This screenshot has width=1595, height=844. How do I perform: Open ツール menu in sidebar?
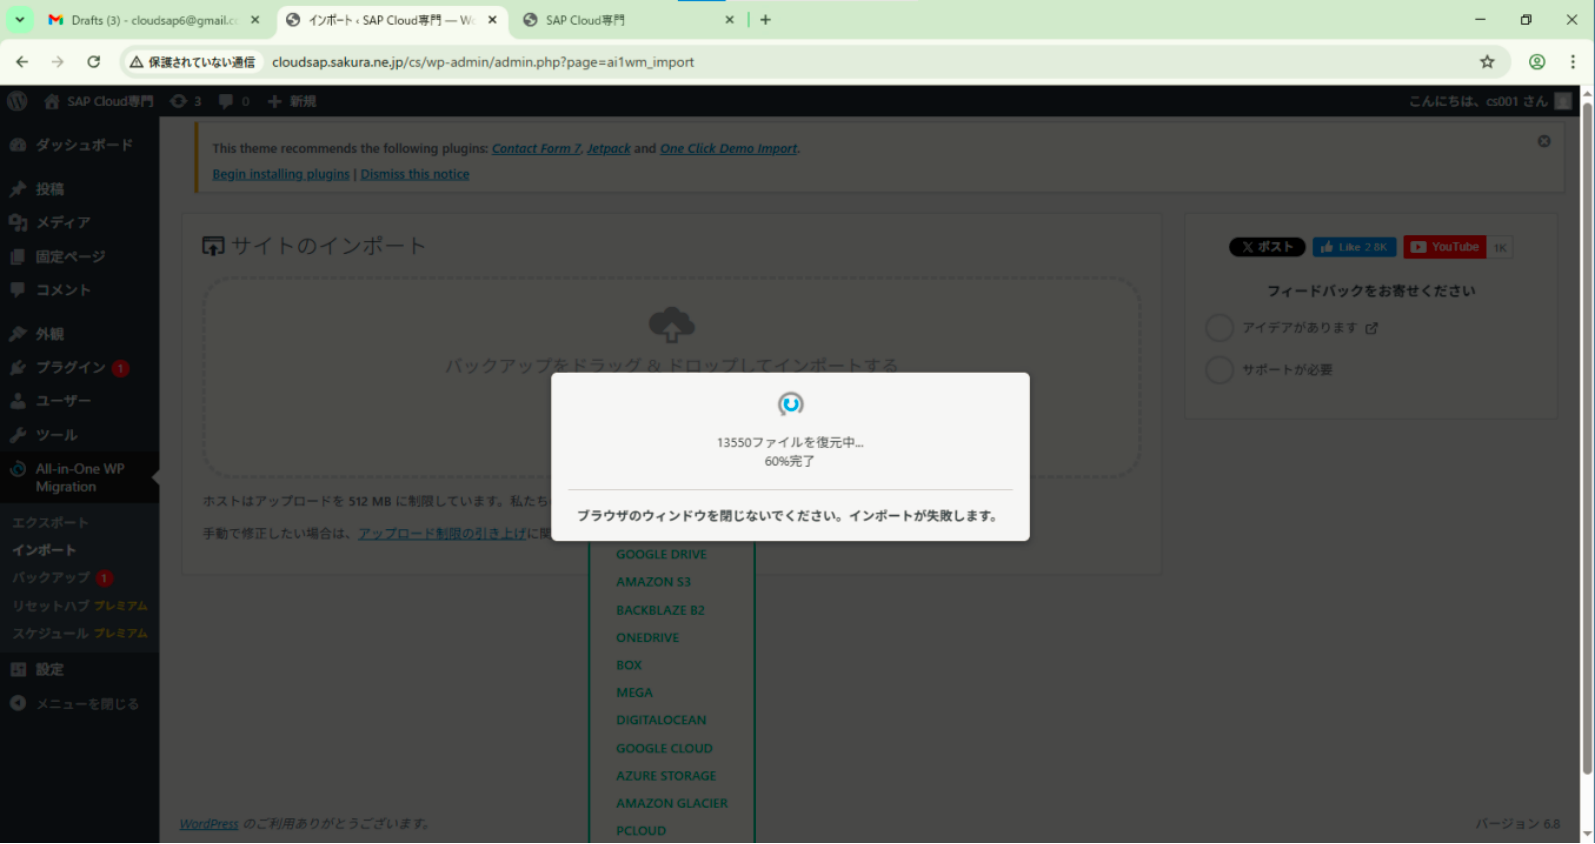point(79,435)
